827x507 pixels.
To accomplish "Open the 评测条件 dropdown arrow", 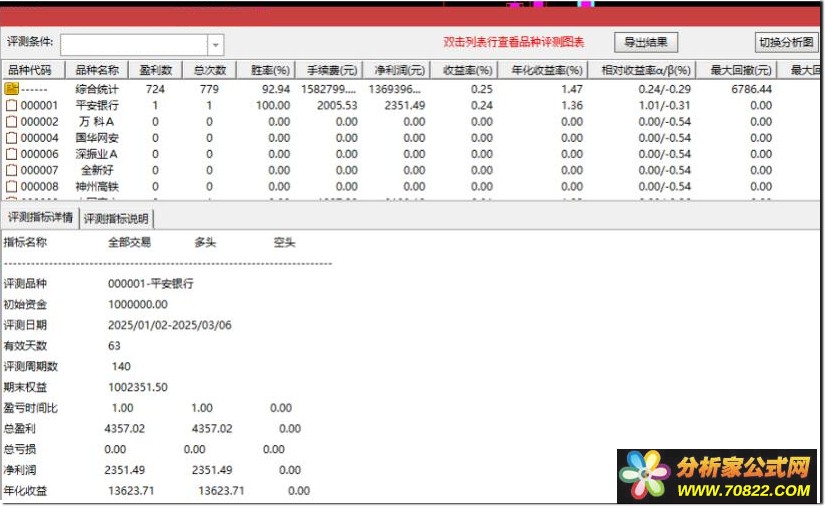I will coord(215,45).
